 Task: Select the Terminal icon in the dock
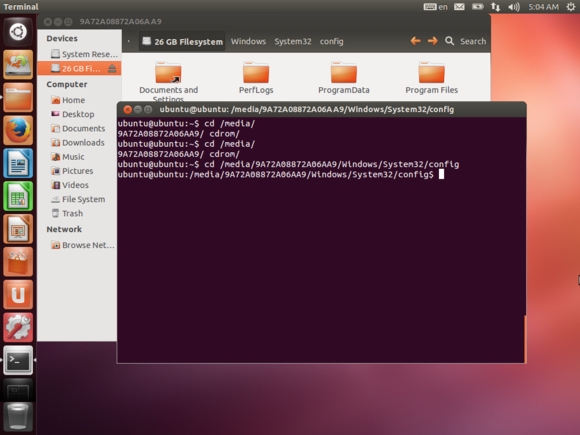pos(18,360)
